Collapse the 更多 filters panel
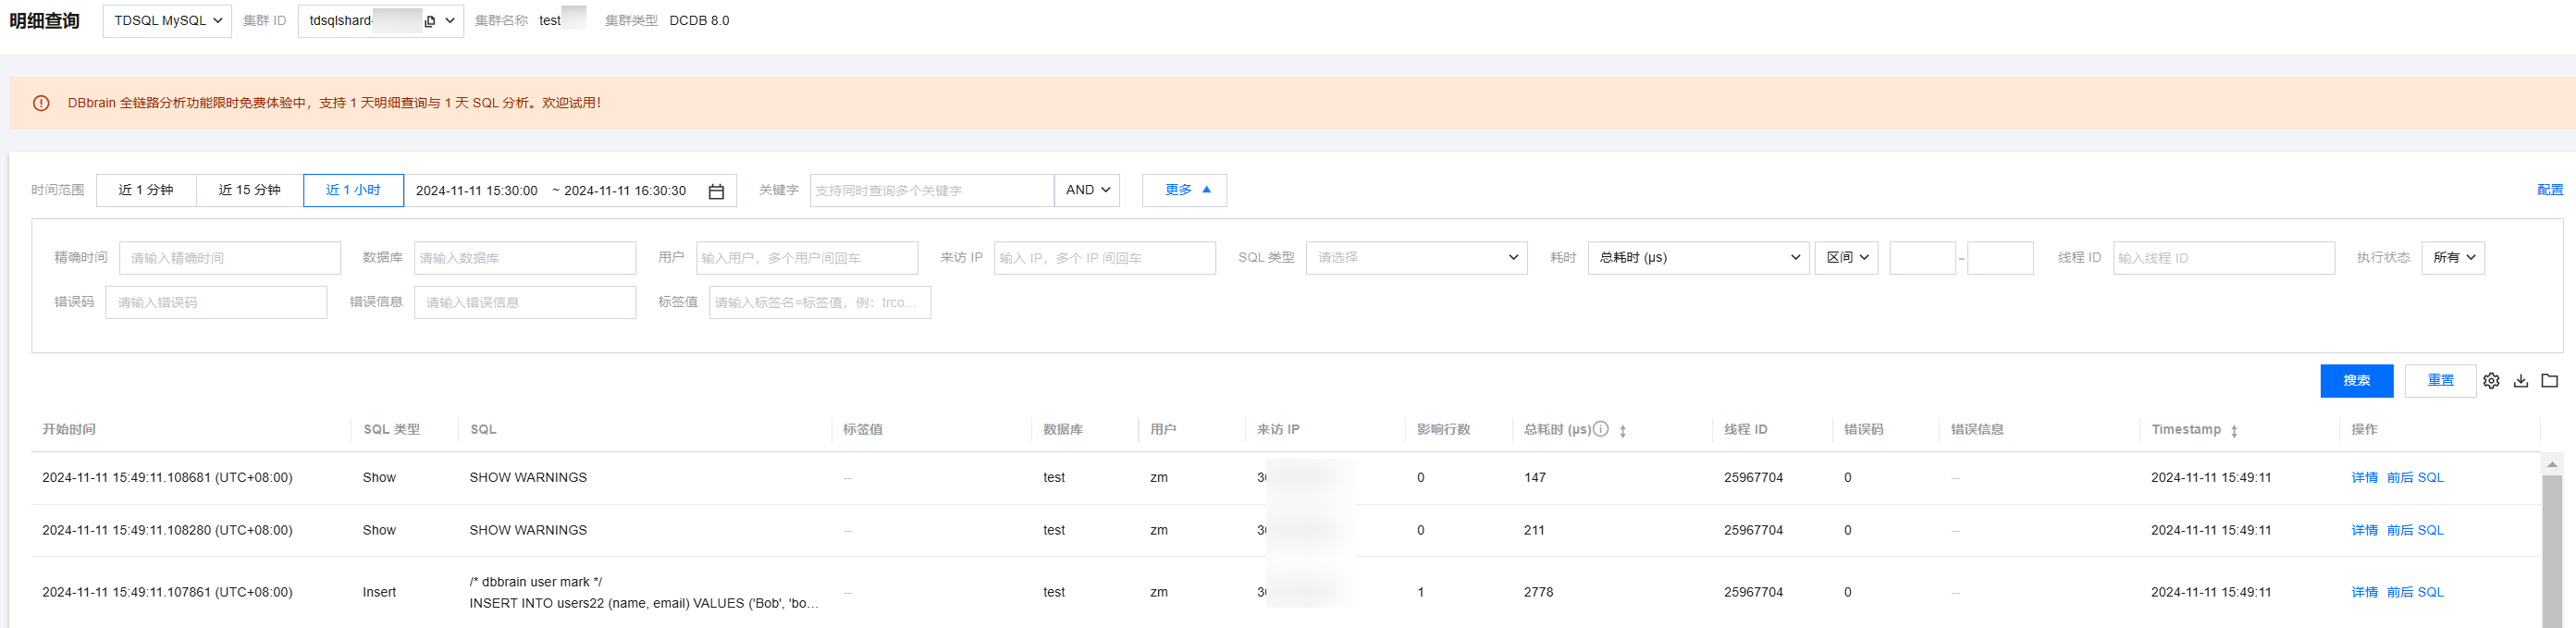2576x628 pixels. (1184, 190)
